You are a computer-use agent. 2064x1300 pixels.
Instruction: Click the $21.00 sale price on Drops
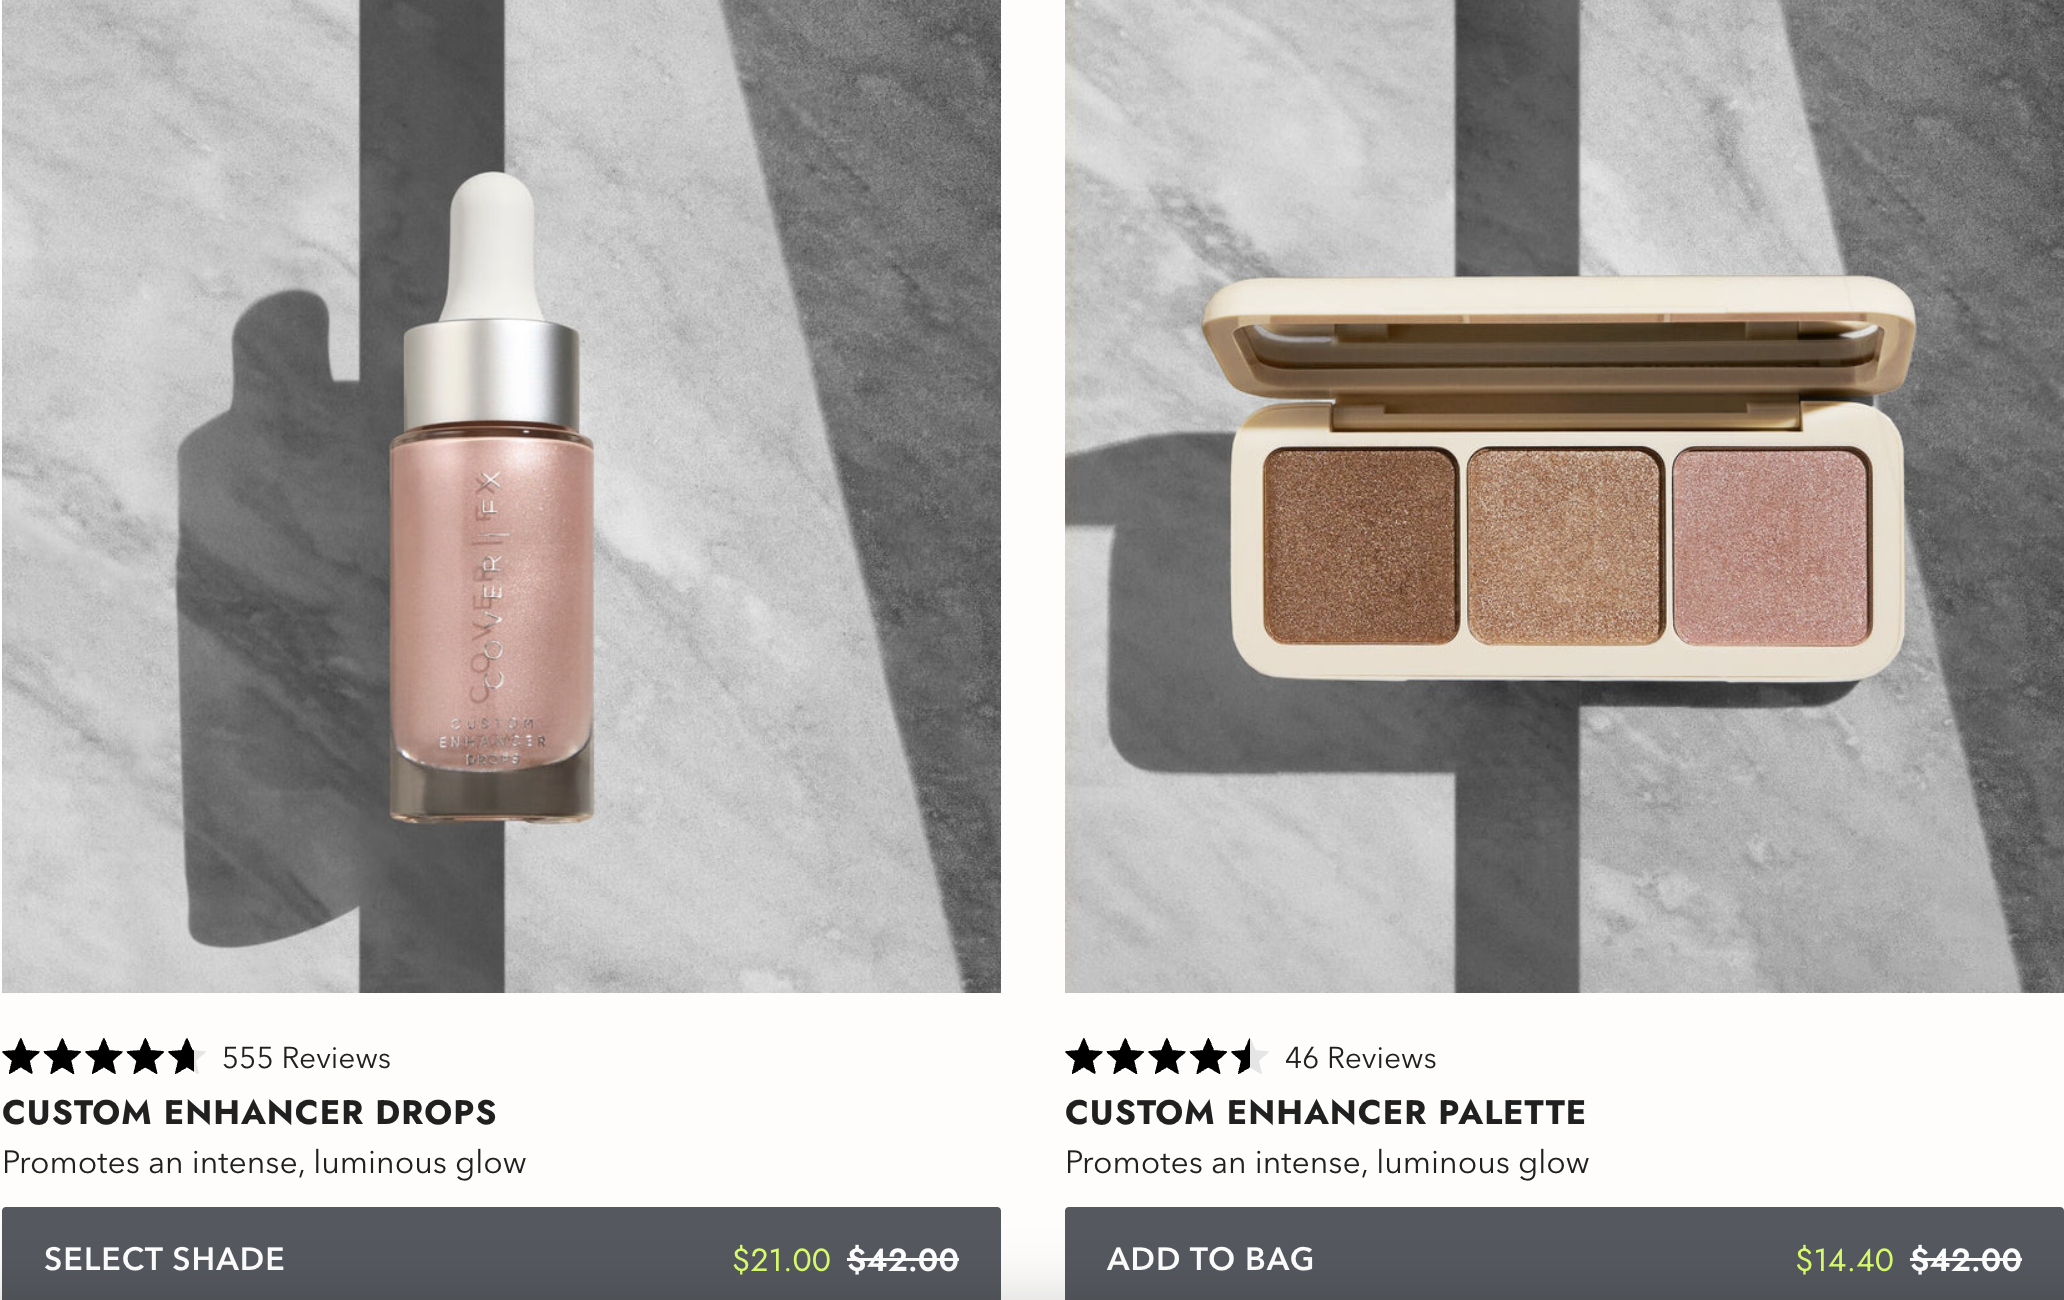pos(781,1260)
